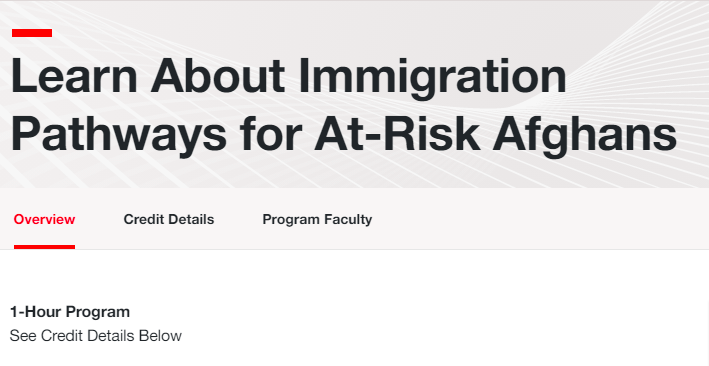Click the word 'Pathways' in the title
Screen dimensions: 709x366
click(118, 136)
